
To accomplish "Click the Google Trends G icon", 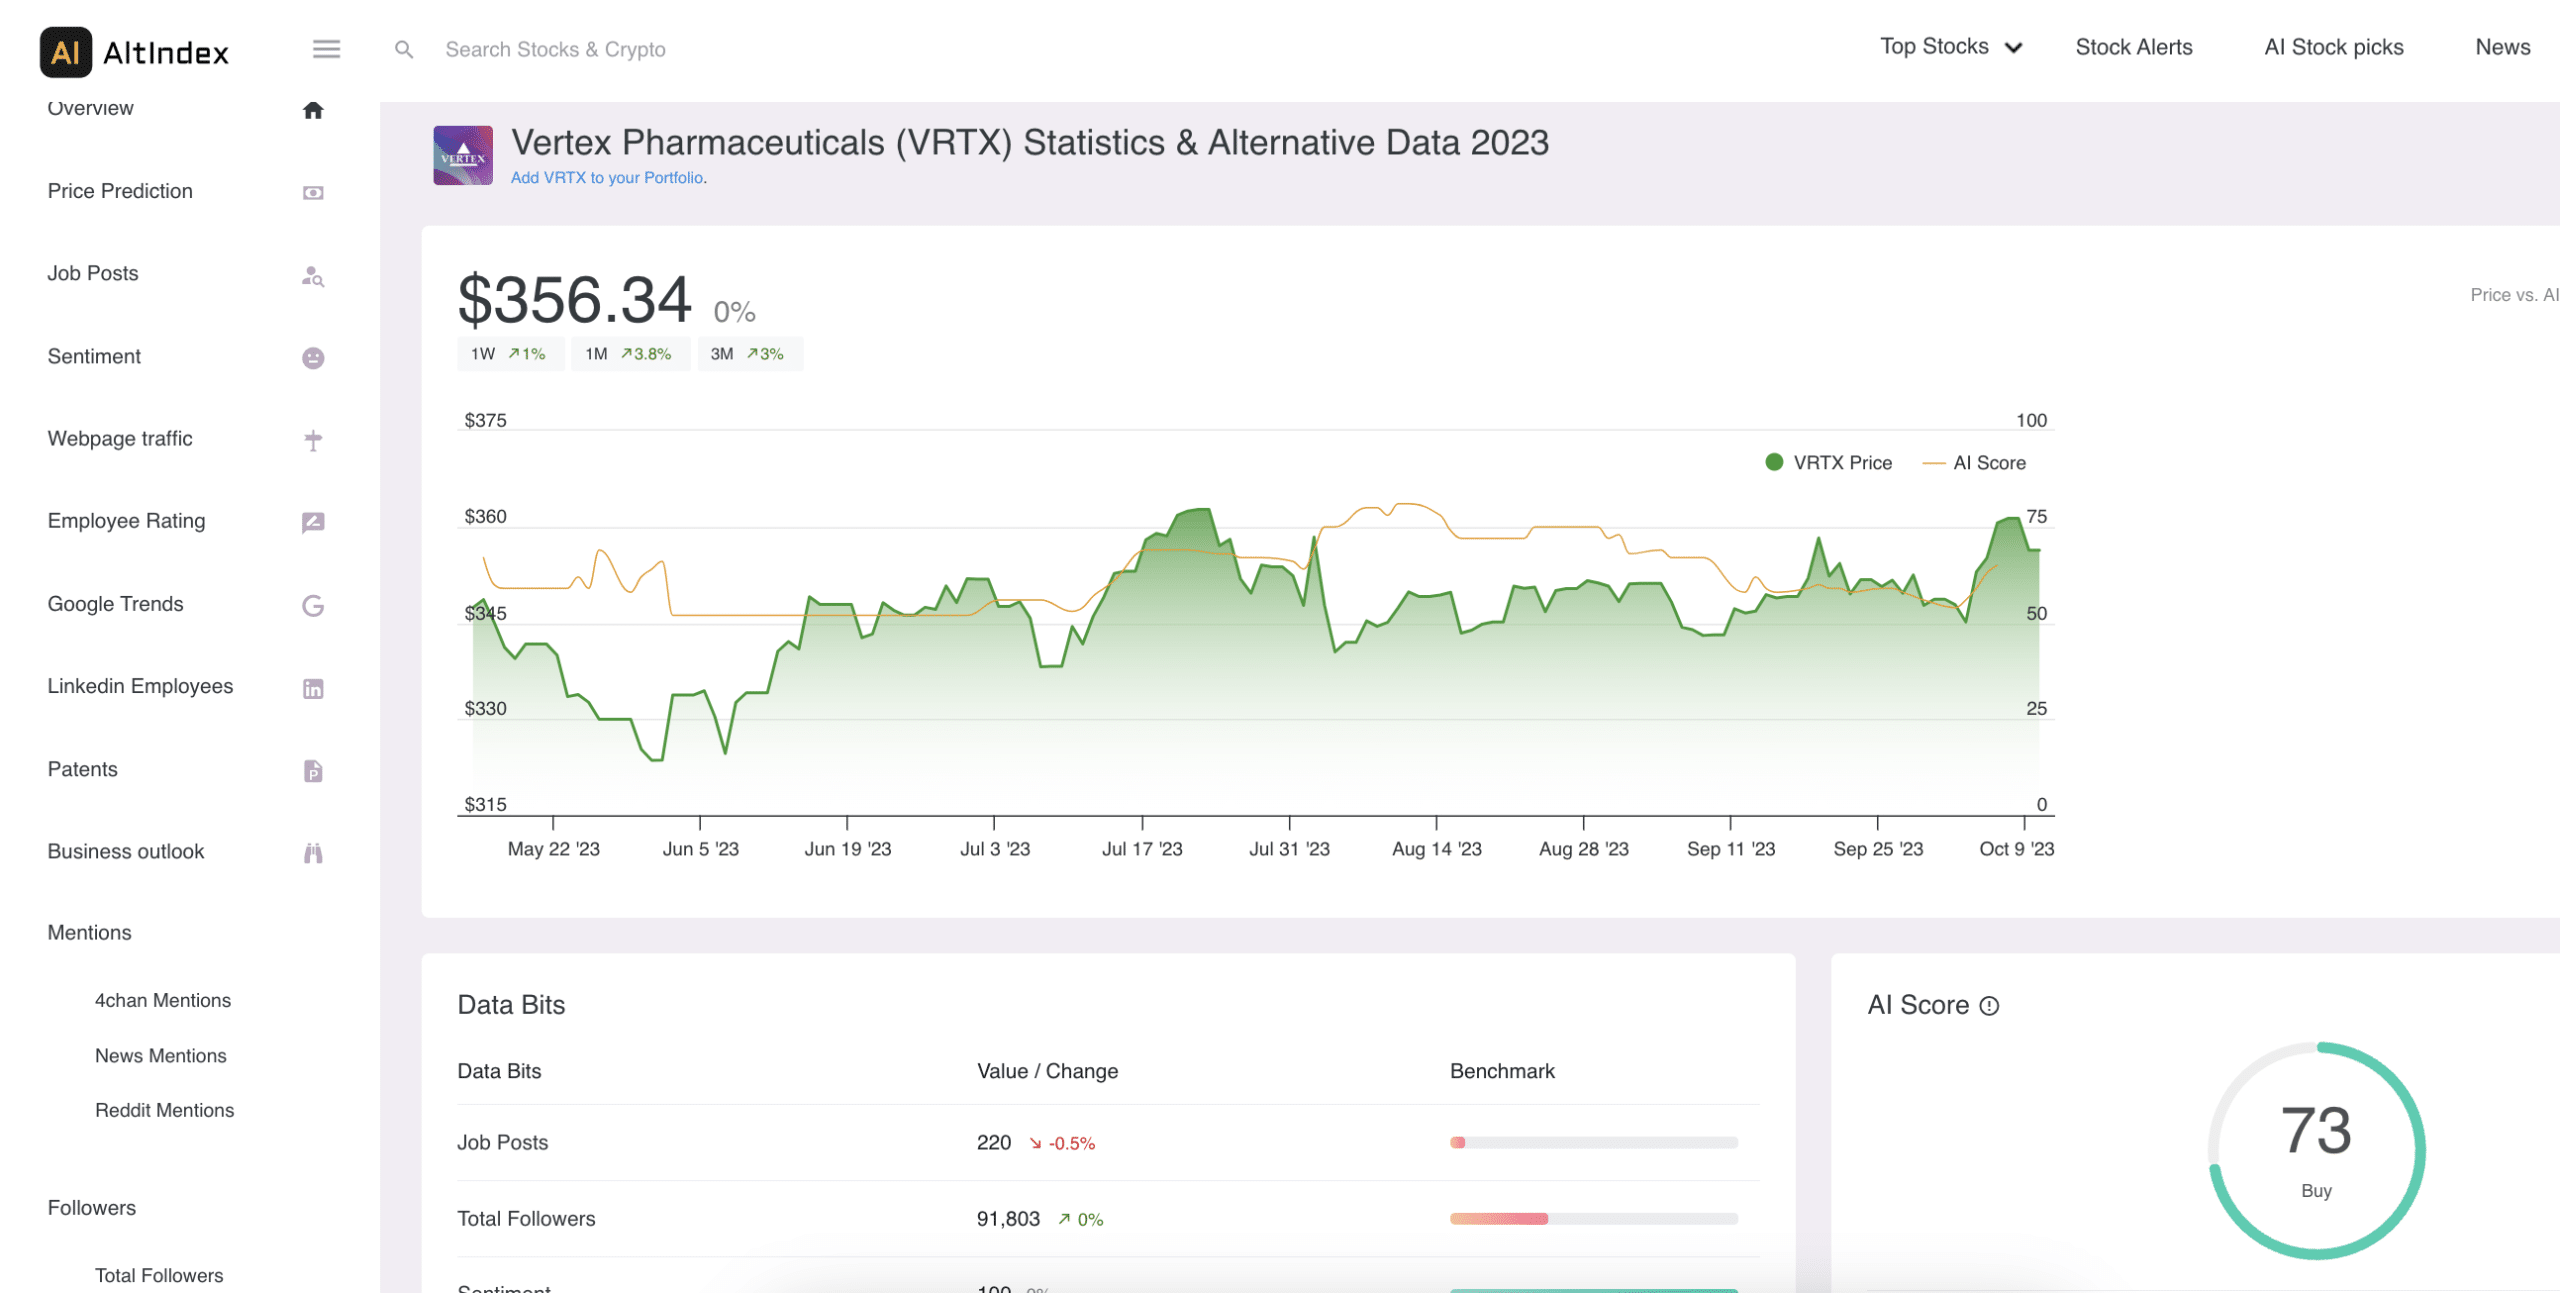I will tap(313, 606).
